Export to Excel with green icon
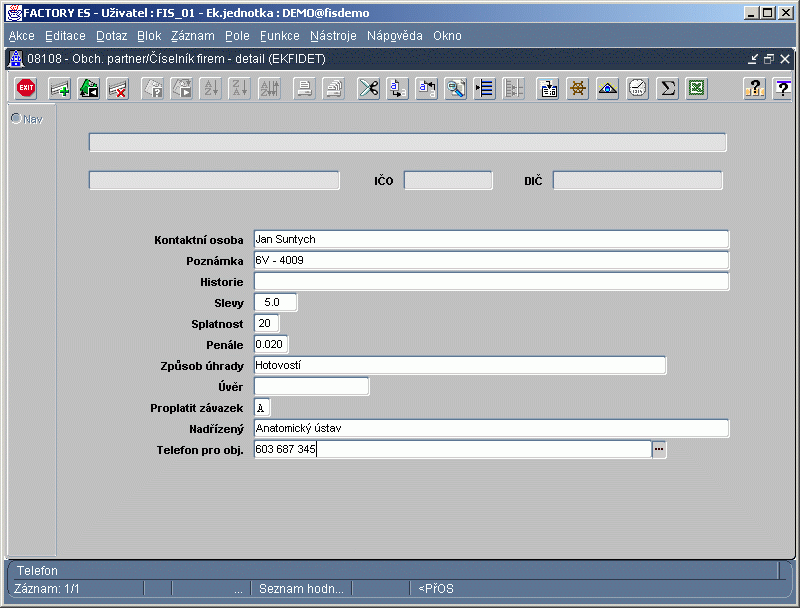 (x=697, y=89)
